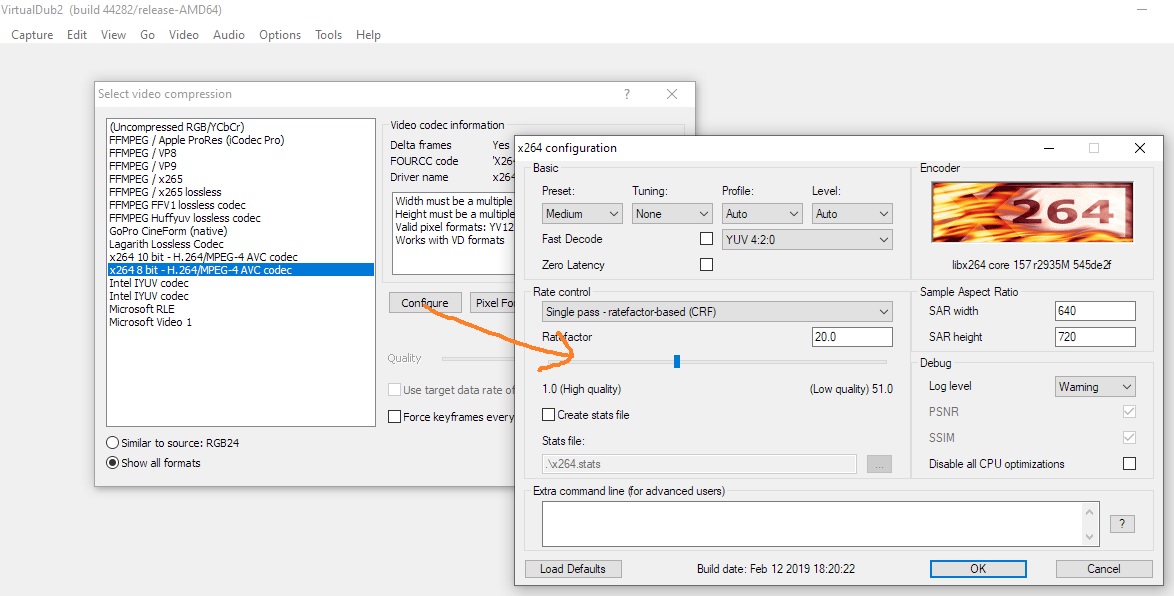1174x596 pixels.
Task: Close the Select video compression dialog
Action: tap(672, 94)
